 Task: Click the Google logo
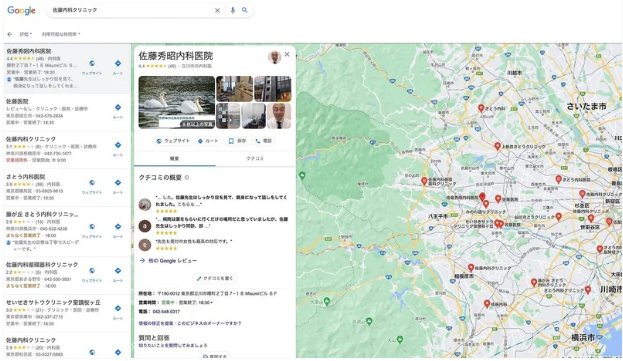21,10
